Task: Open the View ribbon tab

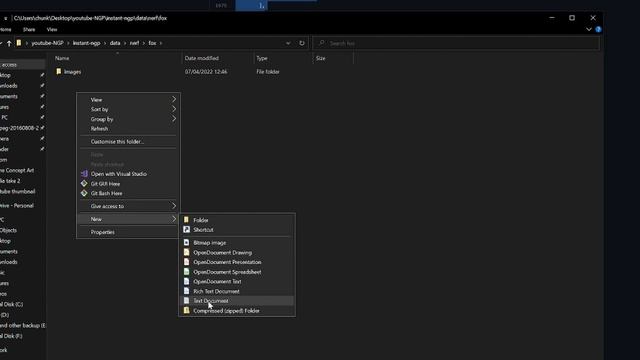Action: coord(52,29)
